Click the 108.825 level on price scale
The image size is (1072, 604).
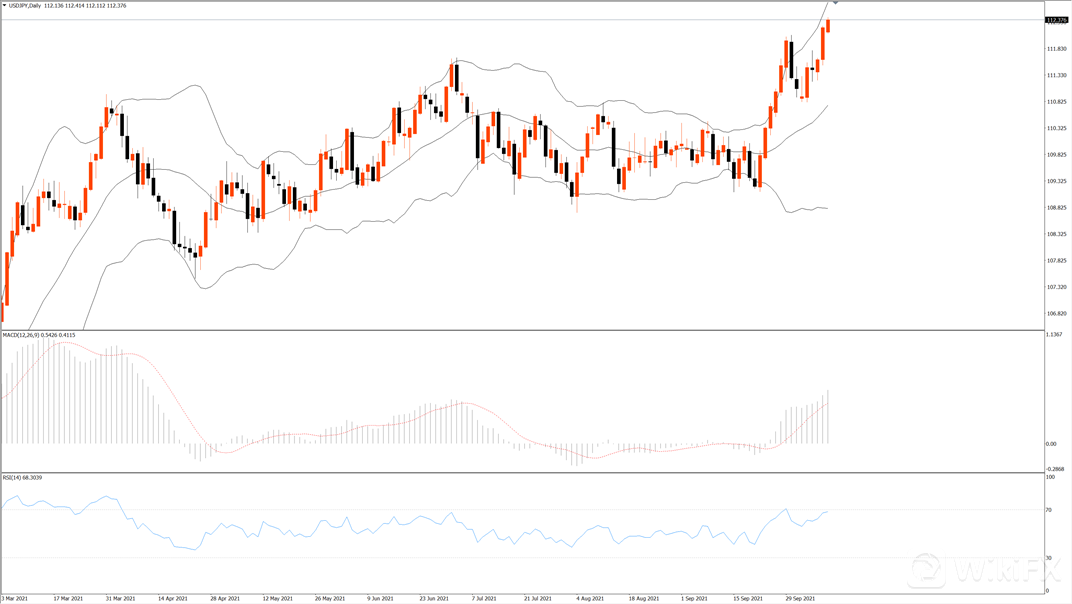click(x=1055, y=208)
